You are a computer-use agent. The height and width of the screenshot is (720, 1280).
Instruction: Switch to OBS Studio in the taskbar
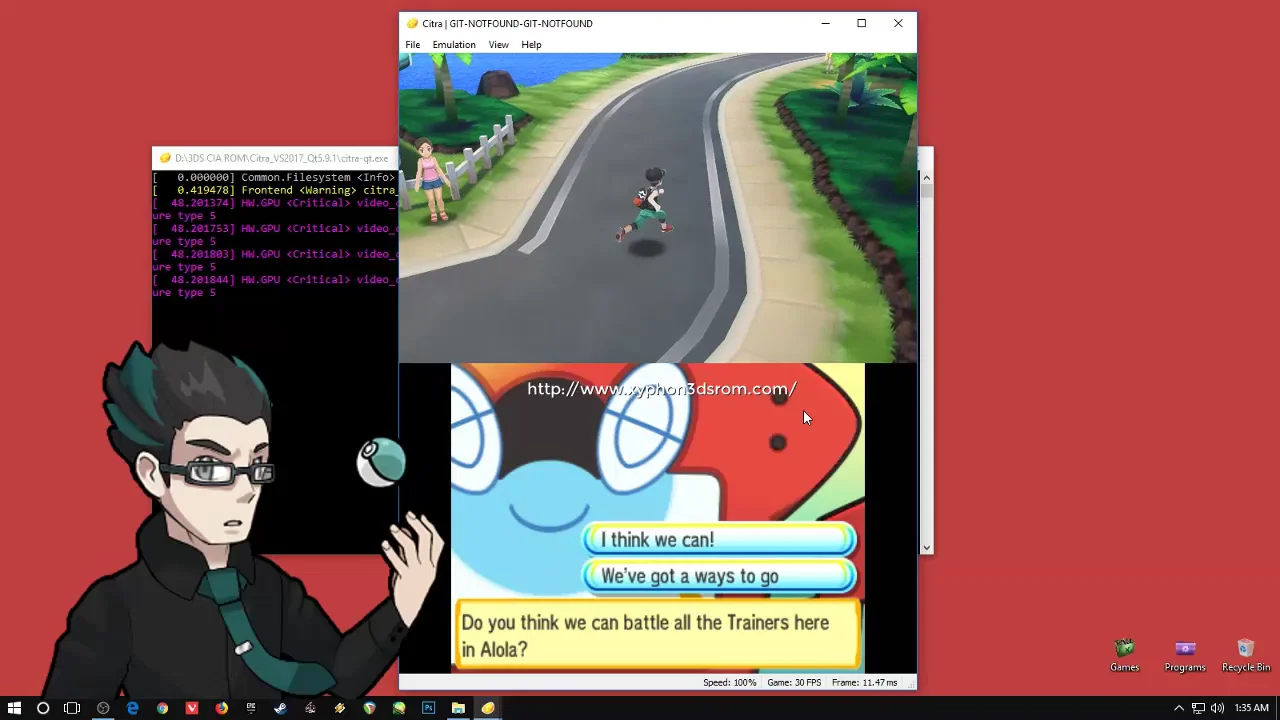tap(103, 708)
